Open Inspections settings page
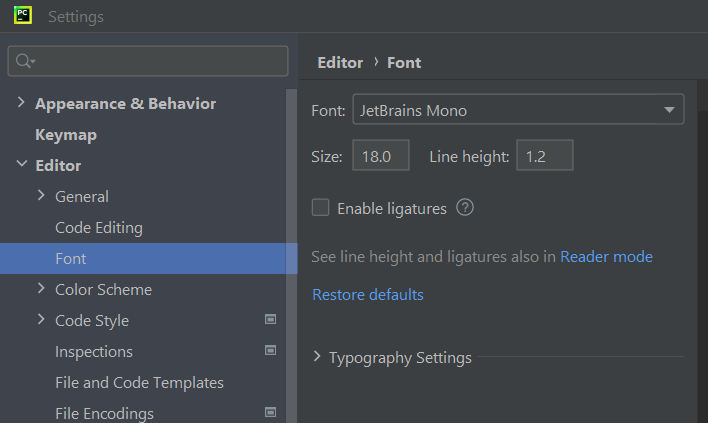The image size is (708, 423). 94,352
